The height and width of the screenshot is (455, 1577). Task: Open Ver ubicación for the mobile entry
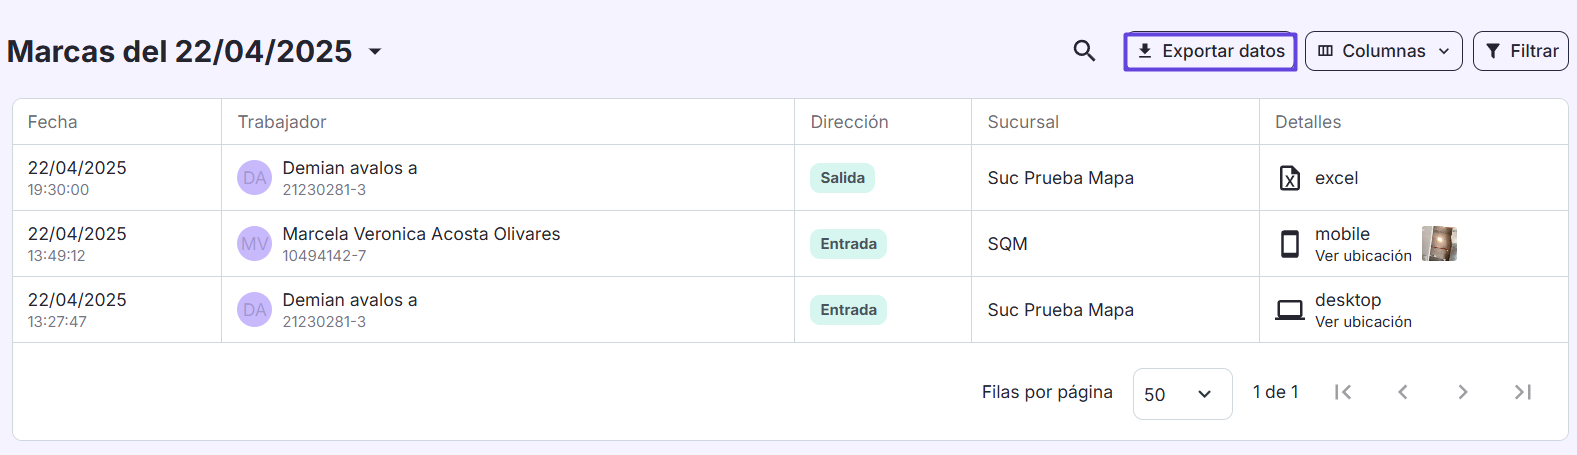[1363, 256]
